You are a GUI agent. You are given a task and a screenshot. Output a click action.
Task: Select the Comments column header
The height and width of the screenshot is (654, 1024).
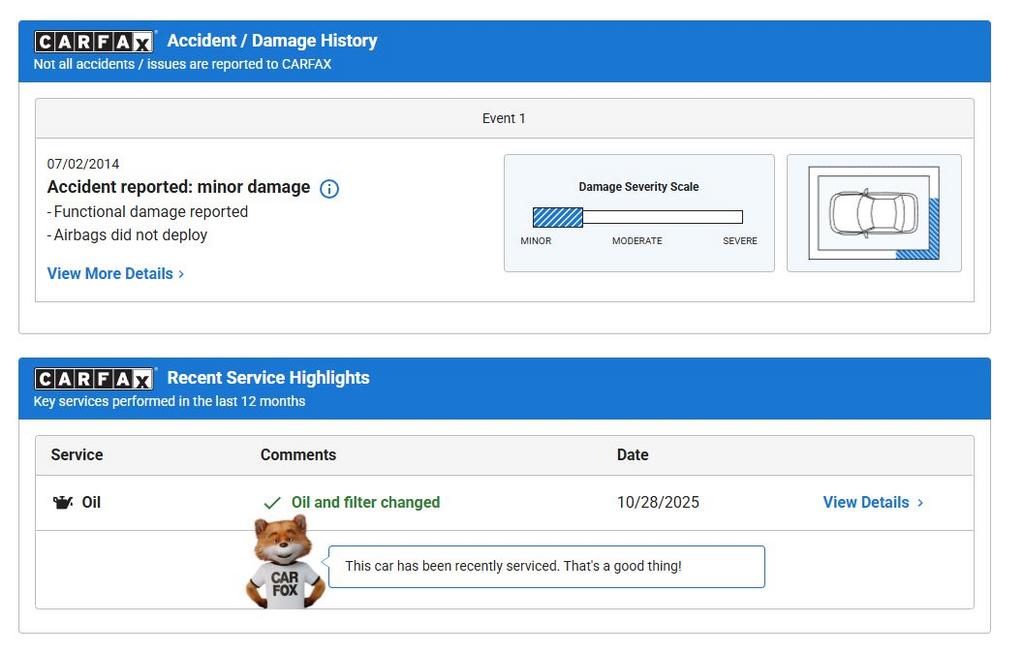click(298, 455)
